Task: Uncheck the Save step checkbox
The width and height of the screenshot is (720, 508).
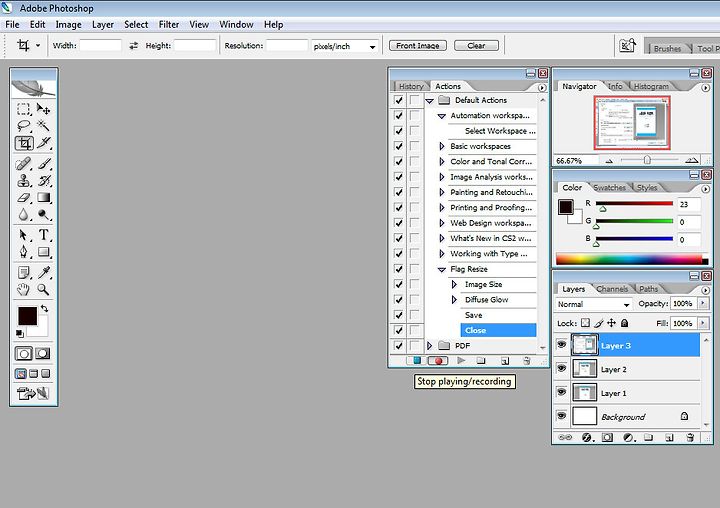Action: pos(399,315)
